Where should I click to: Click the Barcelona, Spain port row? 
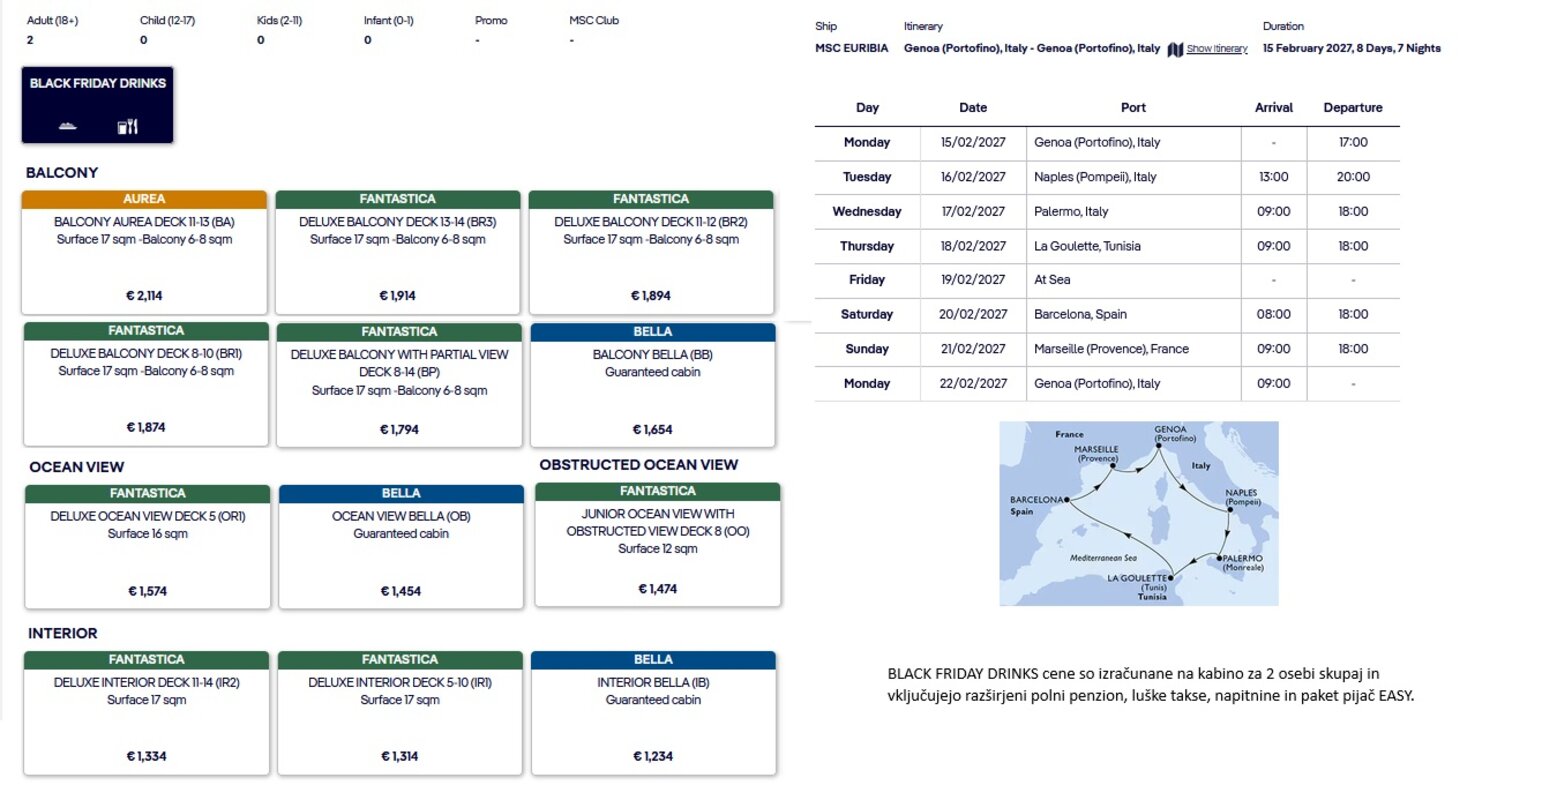(x=1107, y=315)
